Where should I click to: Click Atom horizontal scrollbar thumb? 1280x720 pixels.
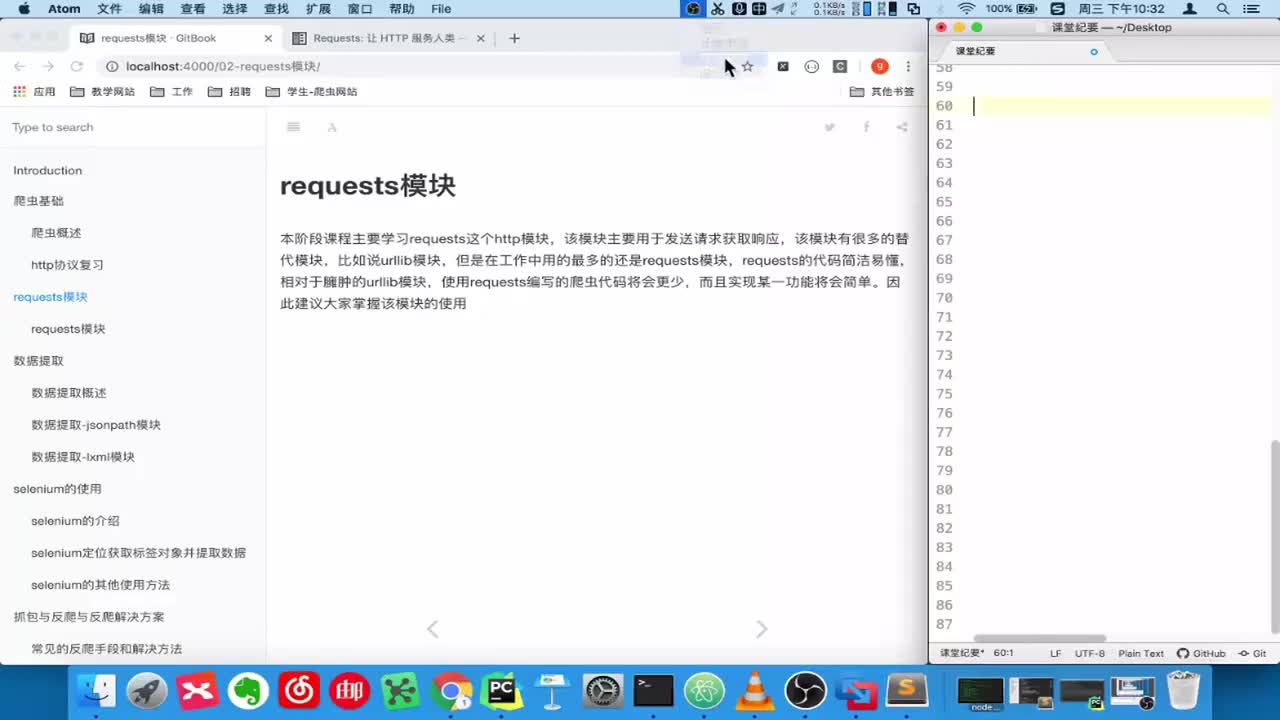pyautogui.click(x=1040, y=638)
